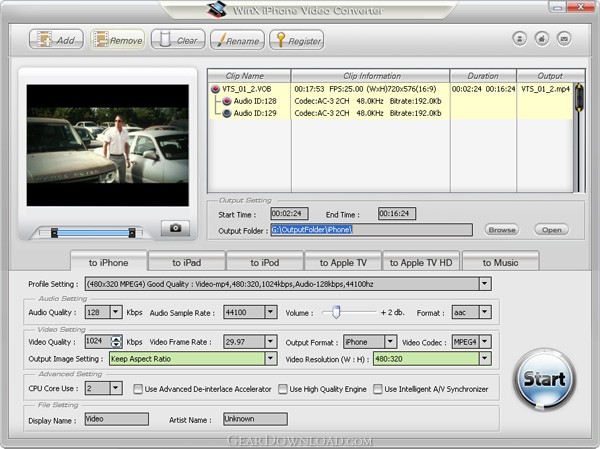Click the WinX app logo icon
Viewport: 600px width, 449px height.
pyautogui.click(x=217, y=10)
